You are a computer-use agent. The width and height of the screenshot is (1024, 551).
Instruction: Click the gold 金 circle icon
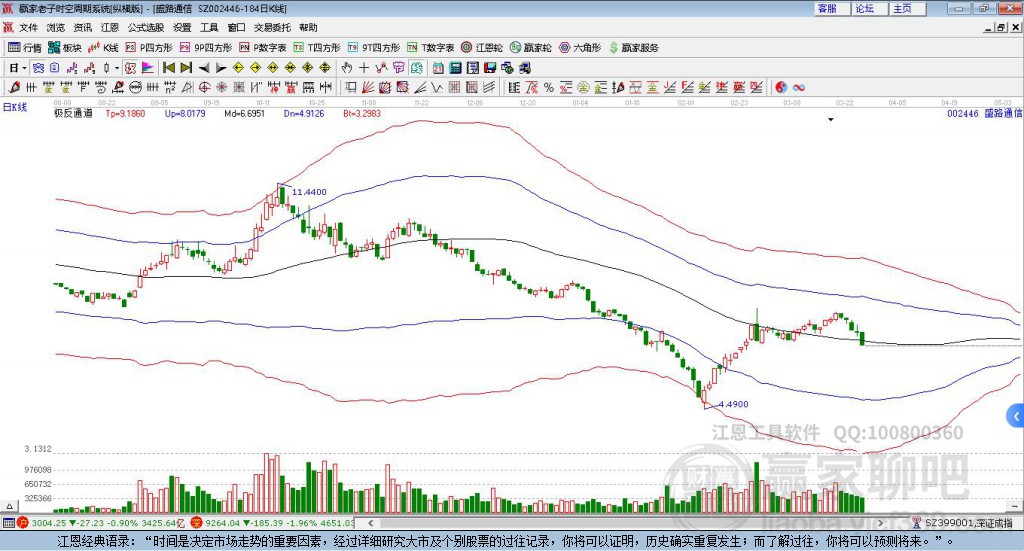583,87
